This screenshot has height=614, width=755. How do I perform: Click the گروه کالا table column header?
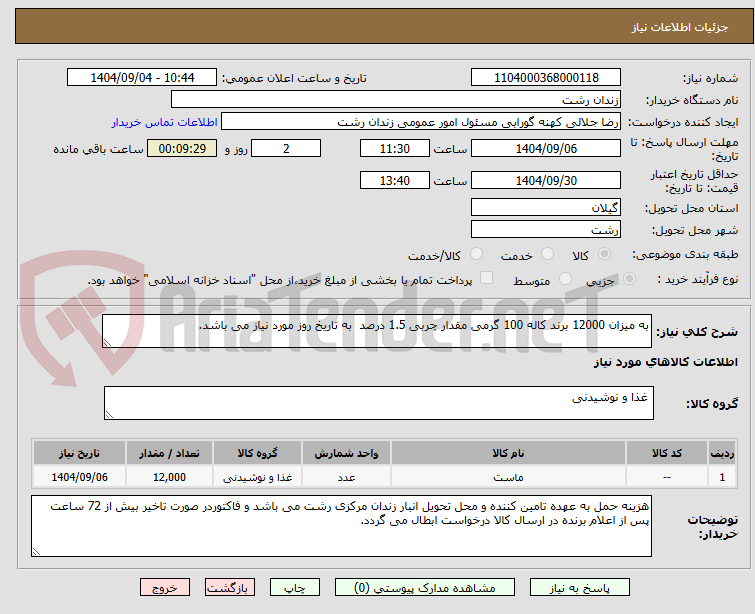258,453
